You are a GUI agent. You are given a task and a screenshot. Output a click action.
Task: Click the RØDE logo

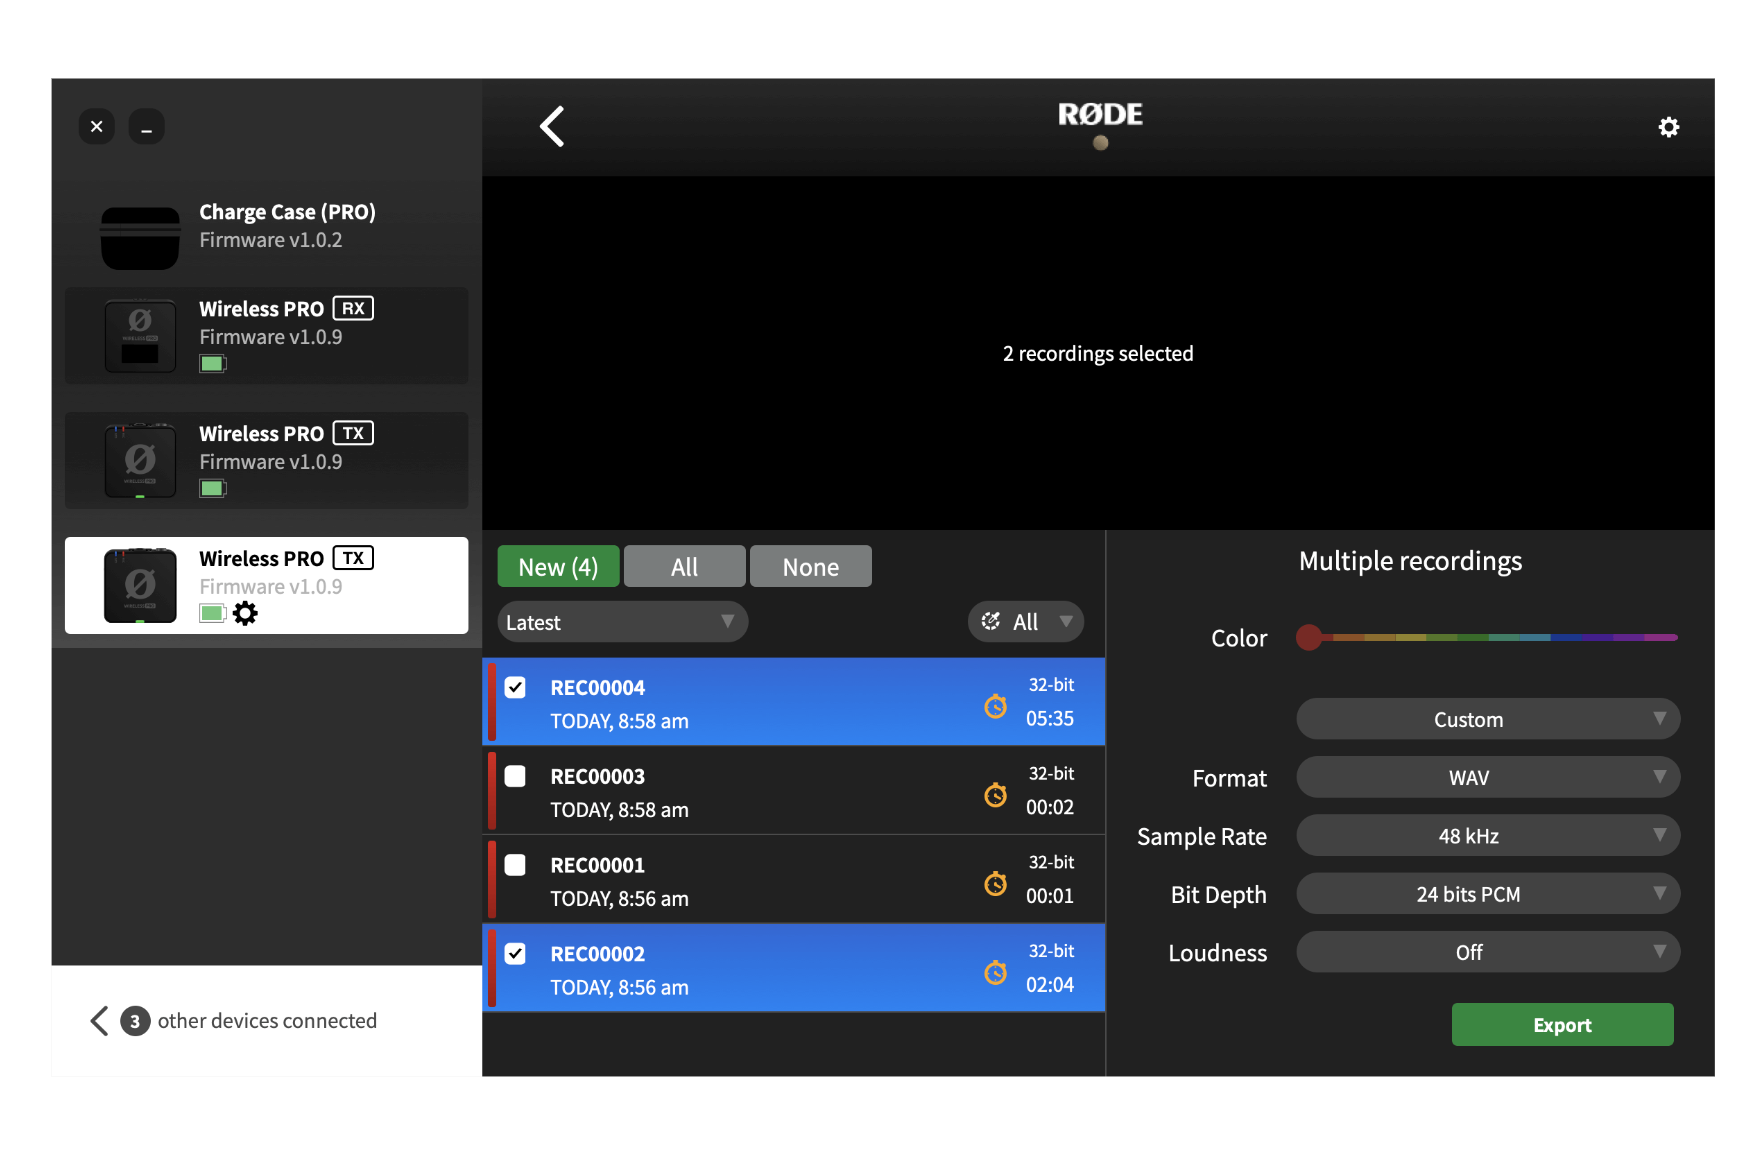[x=1100, y=114]
